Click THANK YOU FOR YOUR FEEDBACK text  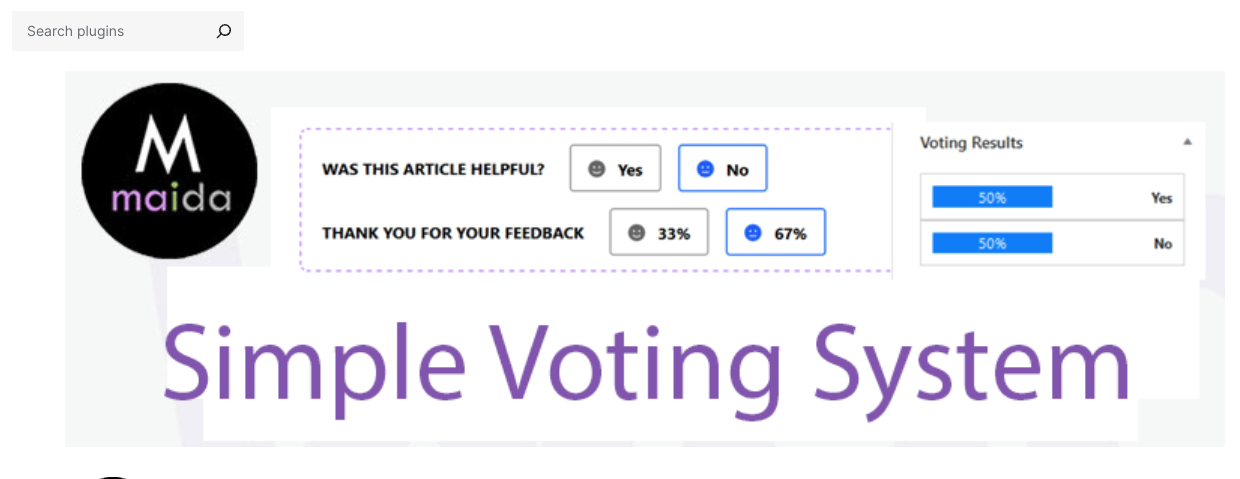(x=453, y=233)
